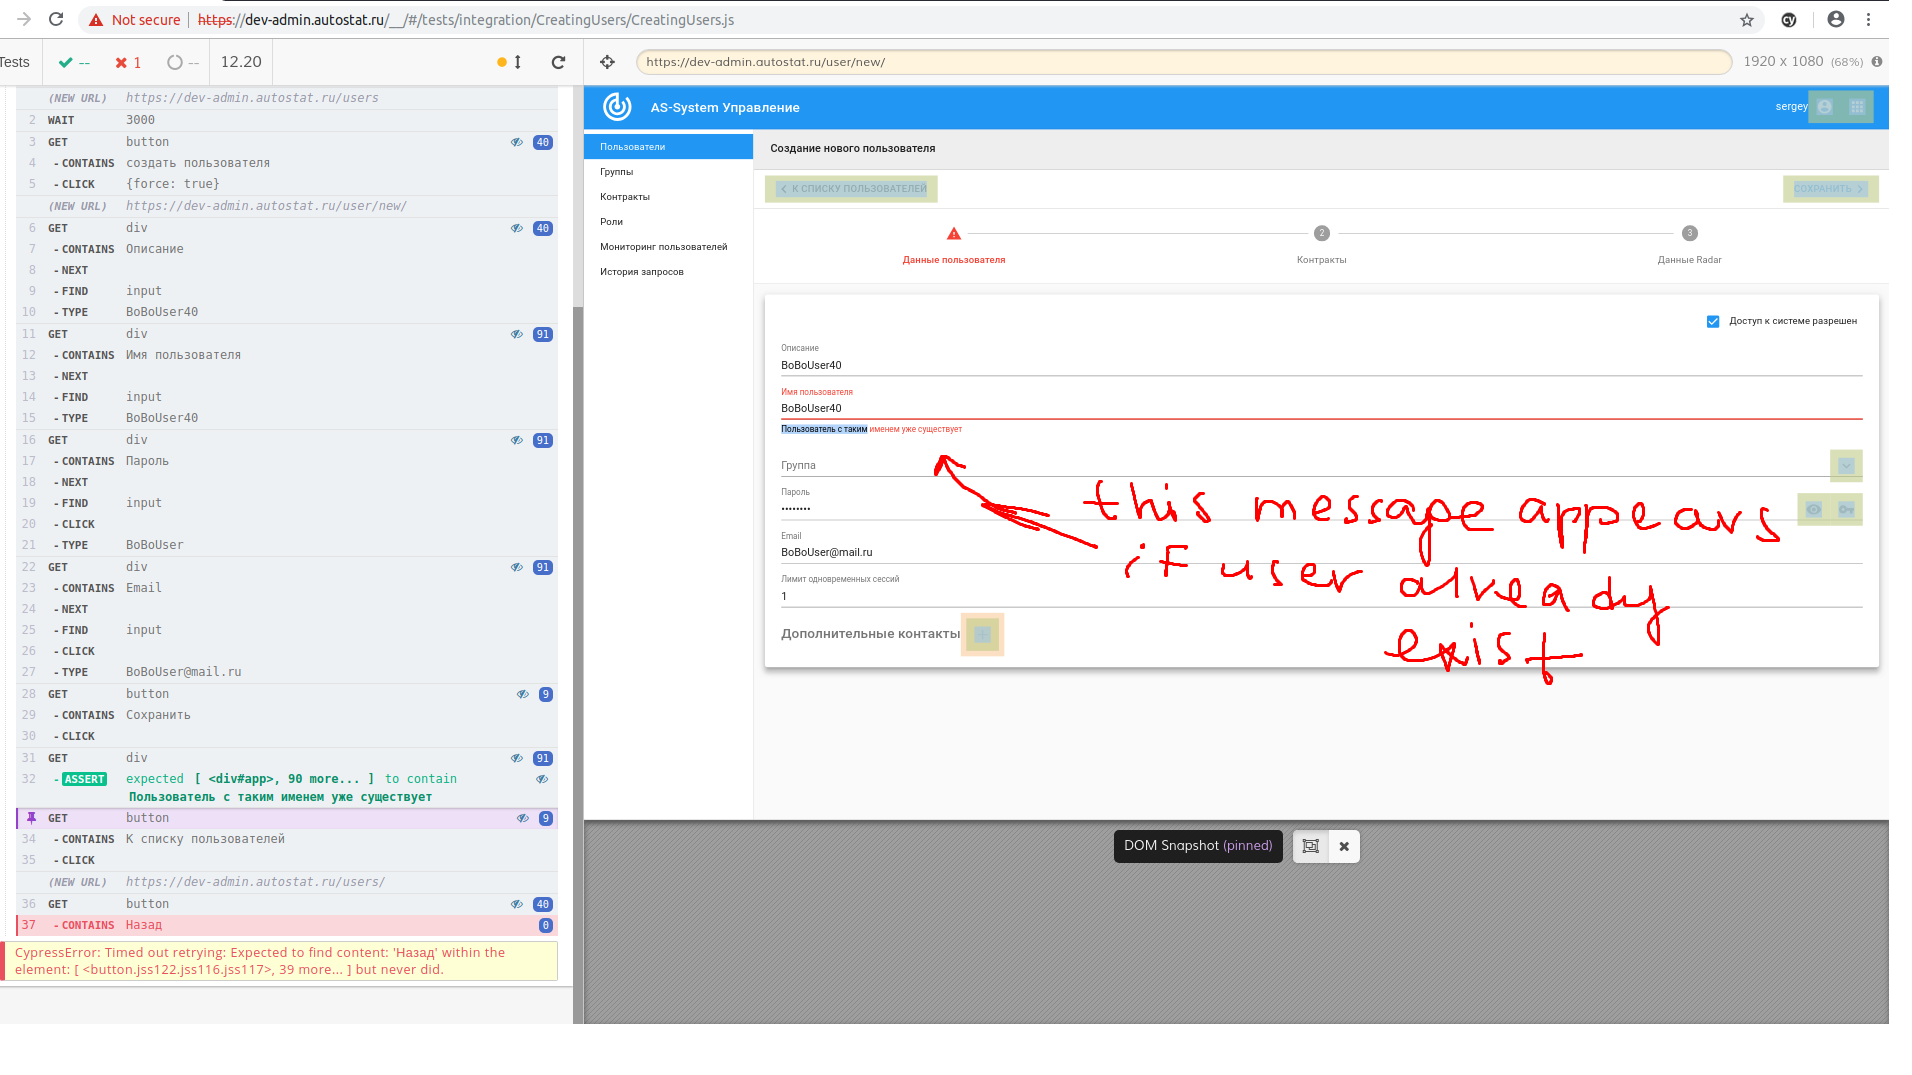Click the Cypress selector playground crosshair icon
This screenshot has width=1912, height=1075.
607,62
